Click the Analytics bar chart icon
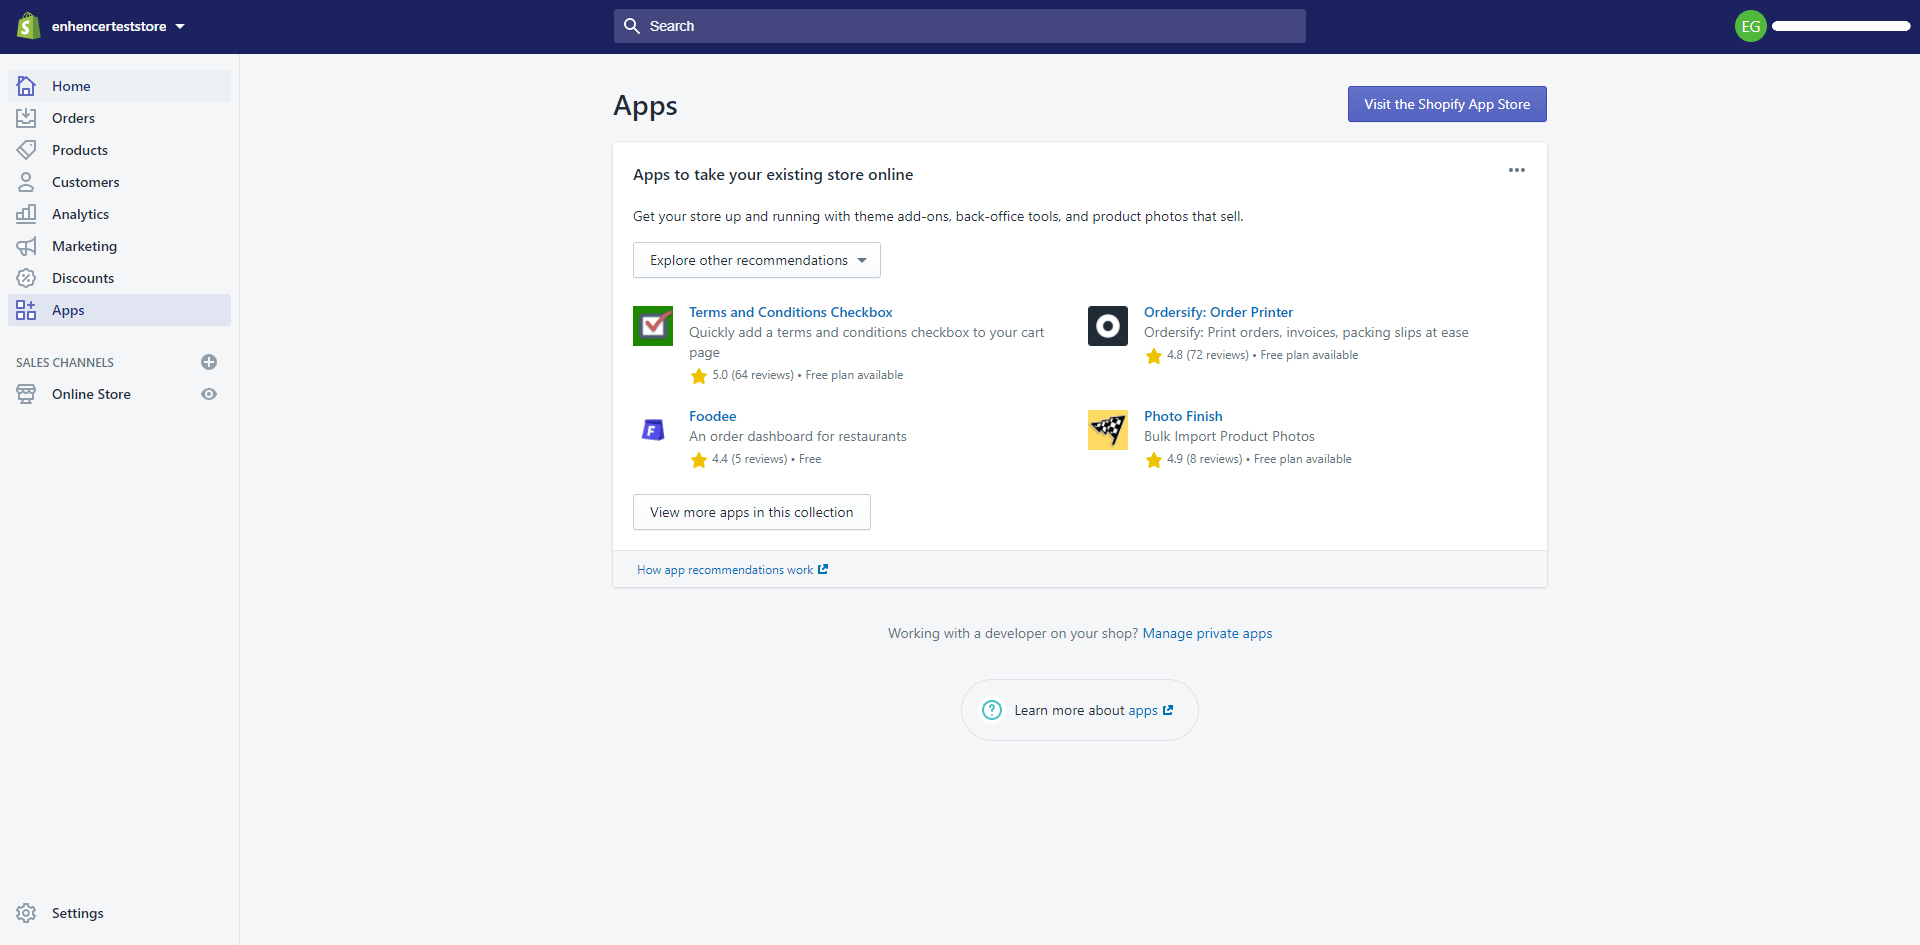The image size is (1920, 945). coord(26,214)
